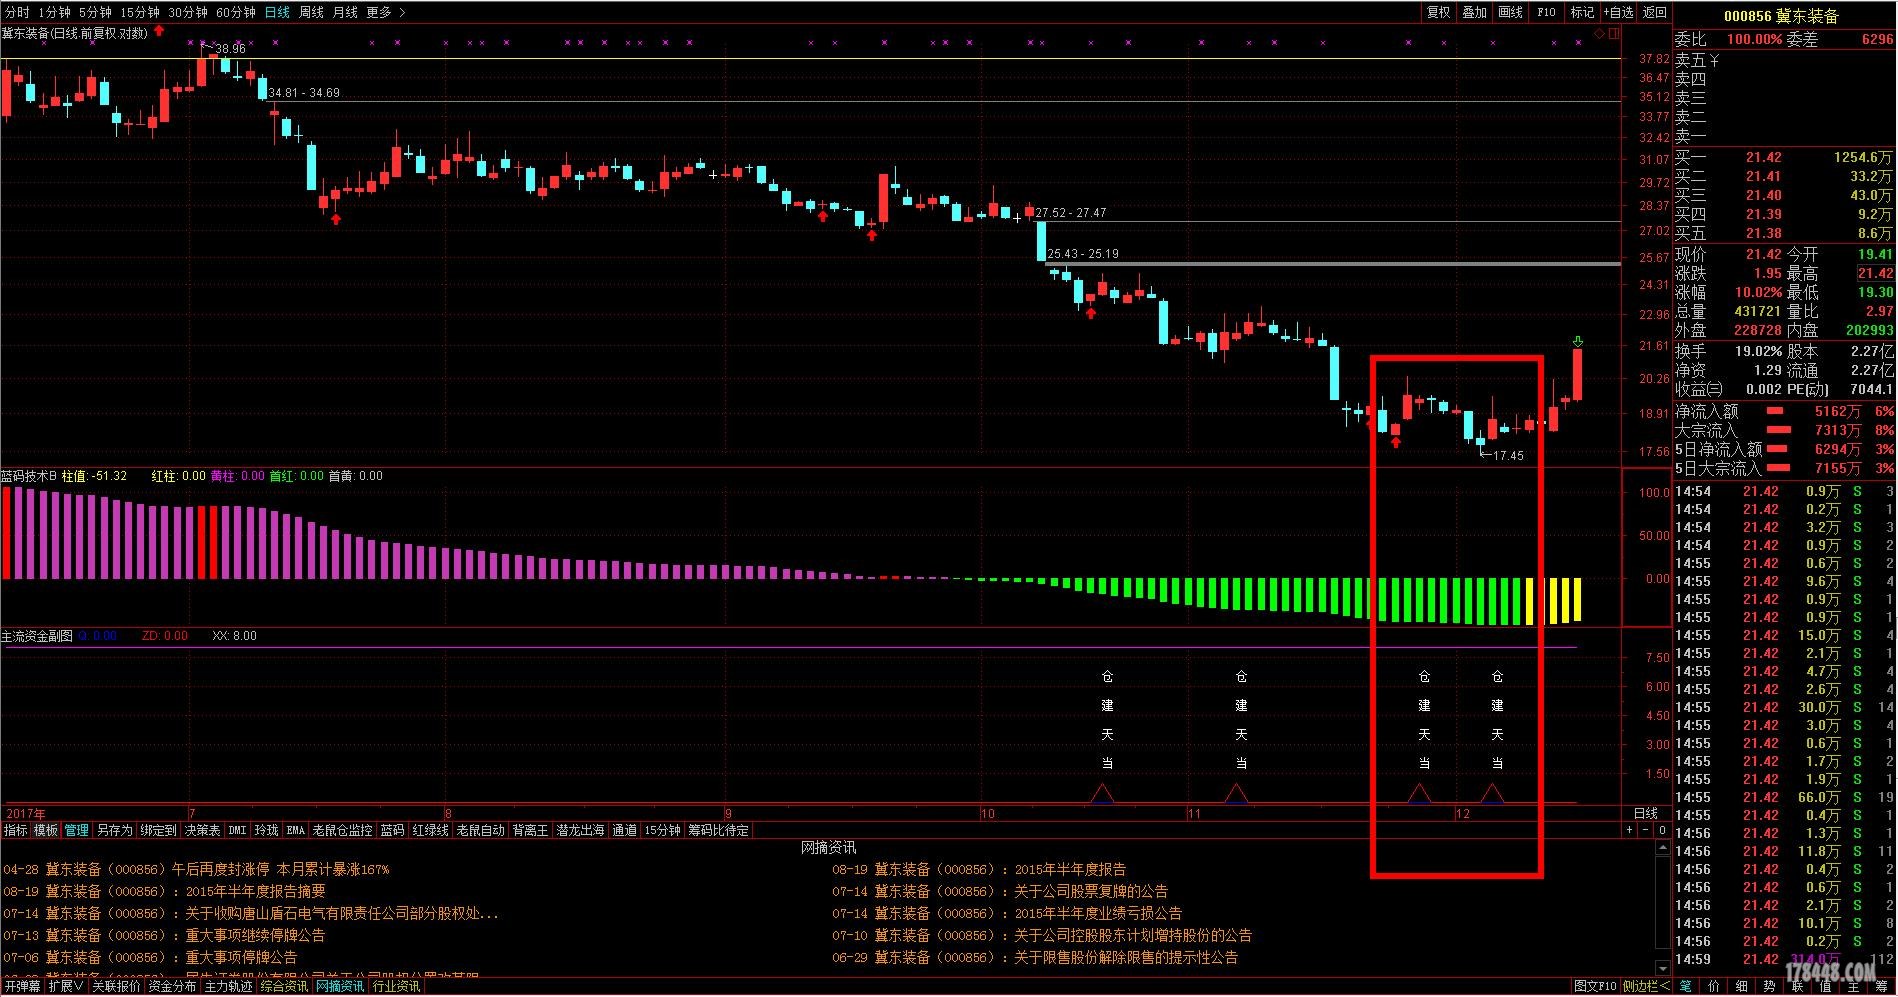Switch to the 30分钟 period
Screen dimensions: 1898x997
point(187,12)
